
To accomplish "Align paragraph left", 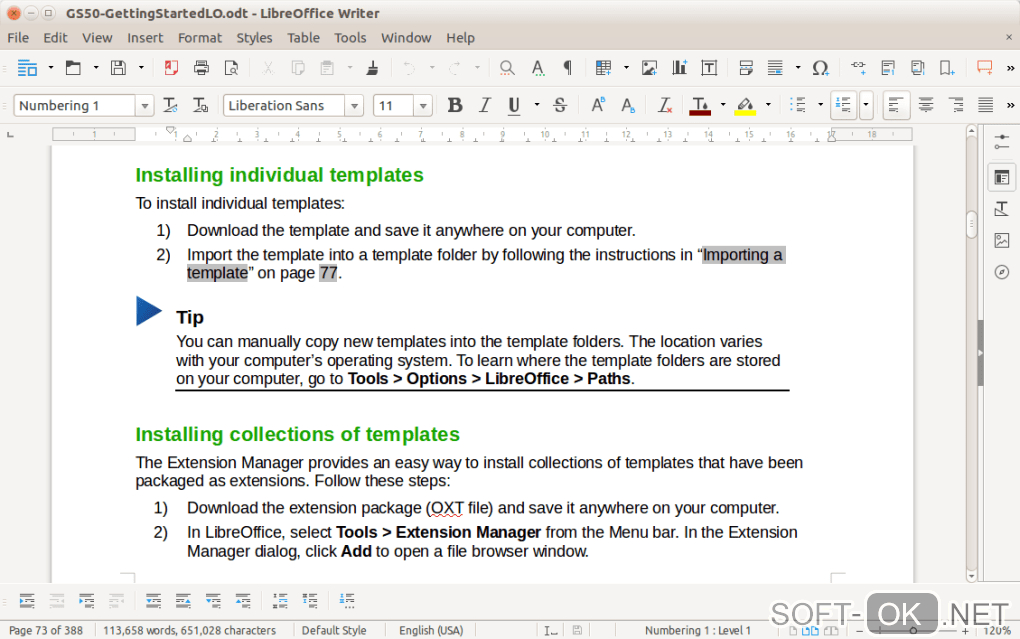I will pyautogui.click(x=896, y=105).
